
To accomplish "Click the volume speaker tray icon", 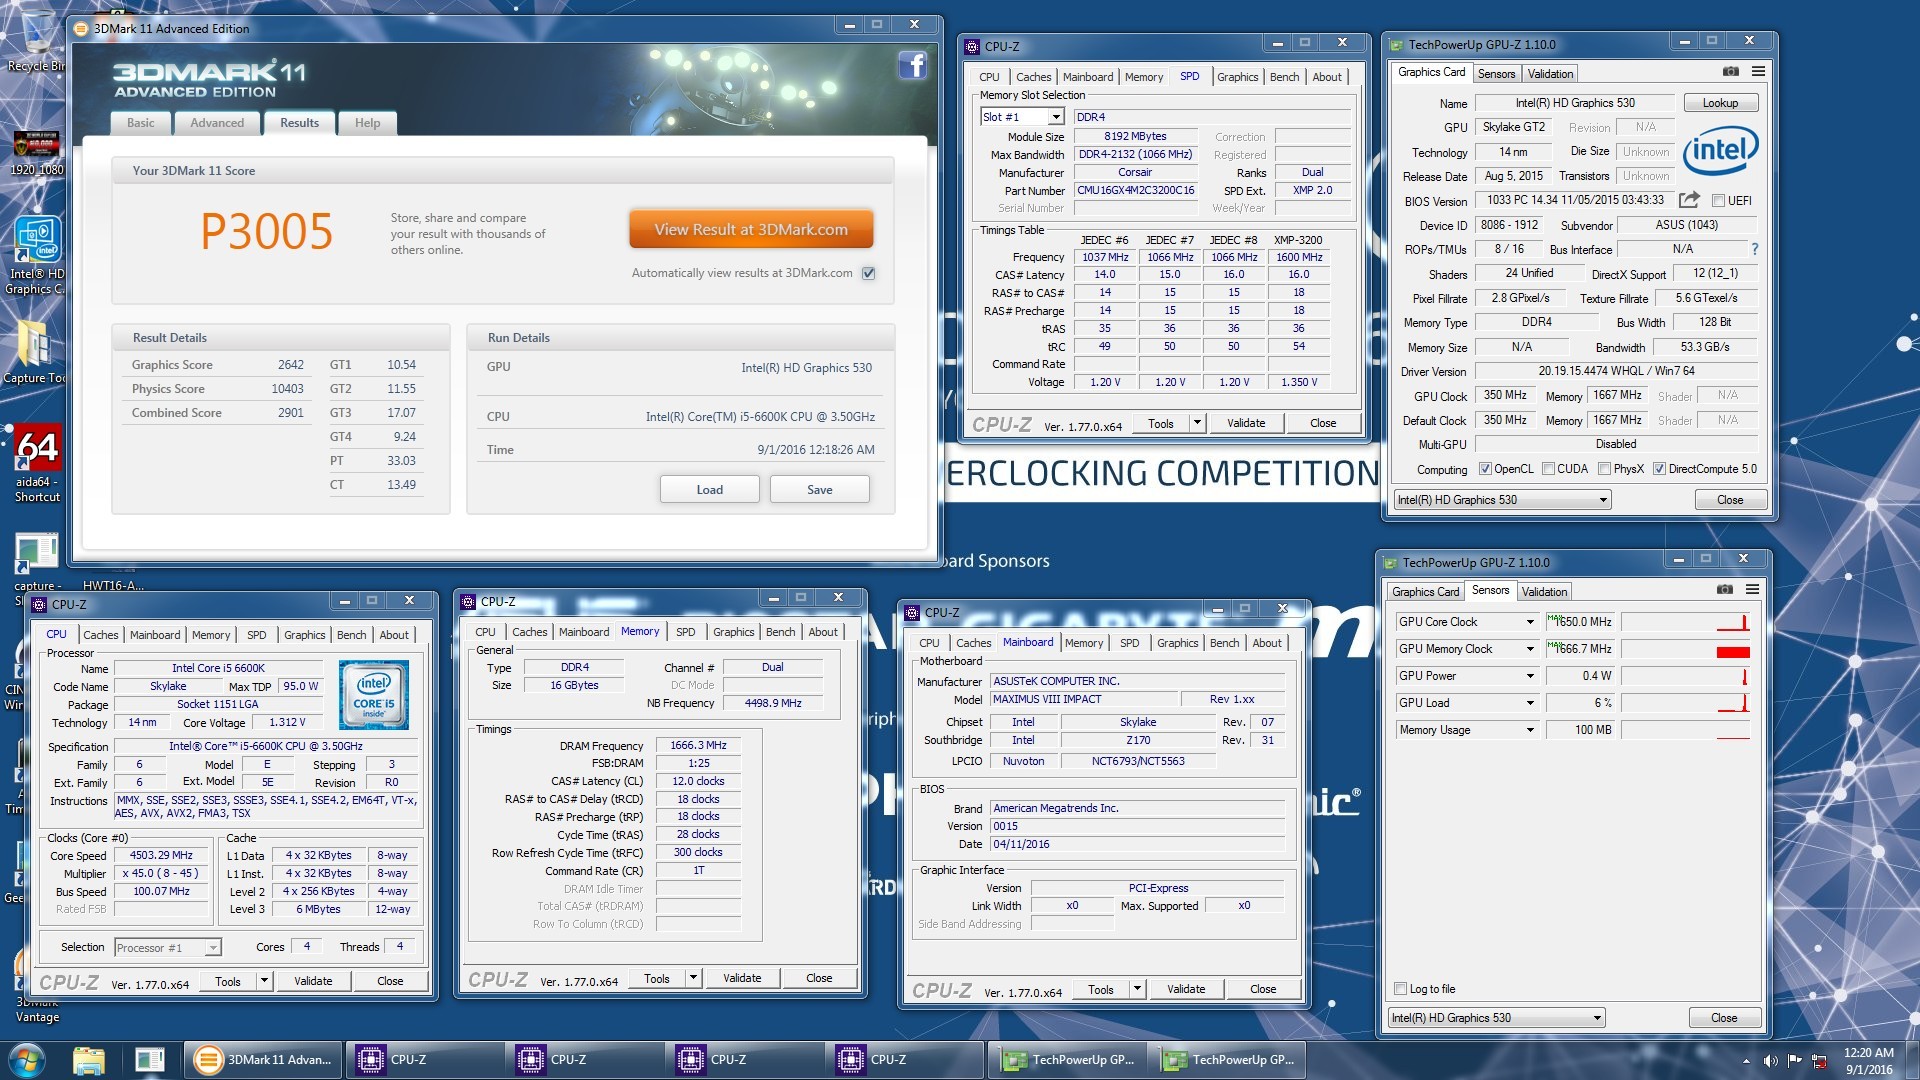I will point(1770,1061).
